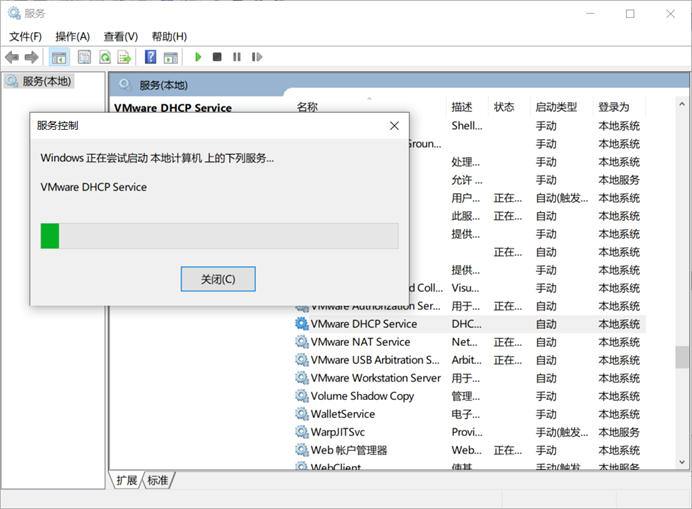692x509 pixels.
Task: Click gear icon of VMware NAT Service
Action: pos(301,342)
